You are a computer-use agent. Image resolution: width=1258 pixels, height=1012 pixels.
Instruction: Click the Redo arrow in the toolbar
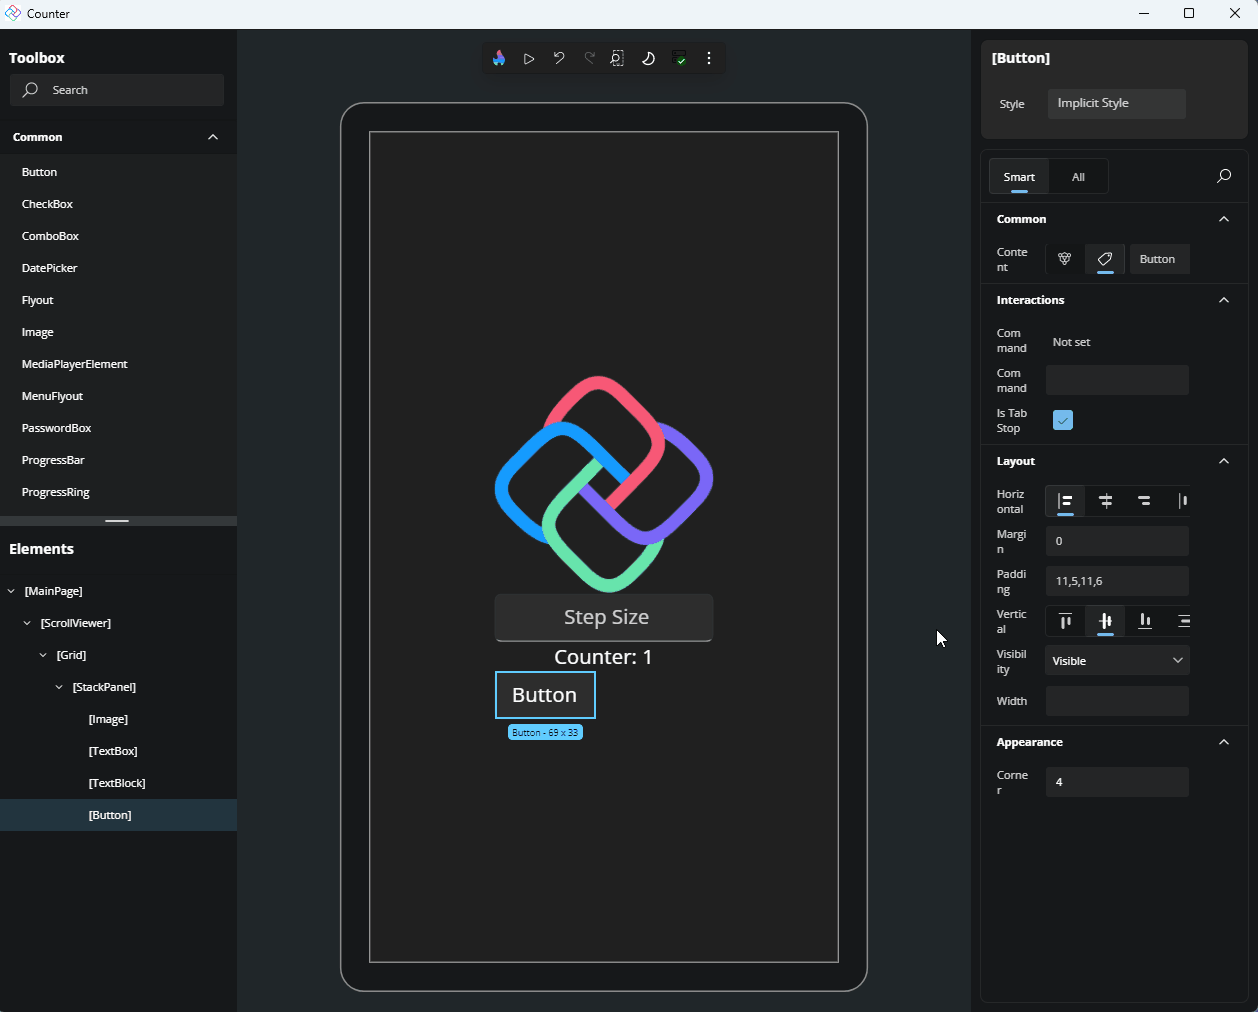(x=589, y=58)
